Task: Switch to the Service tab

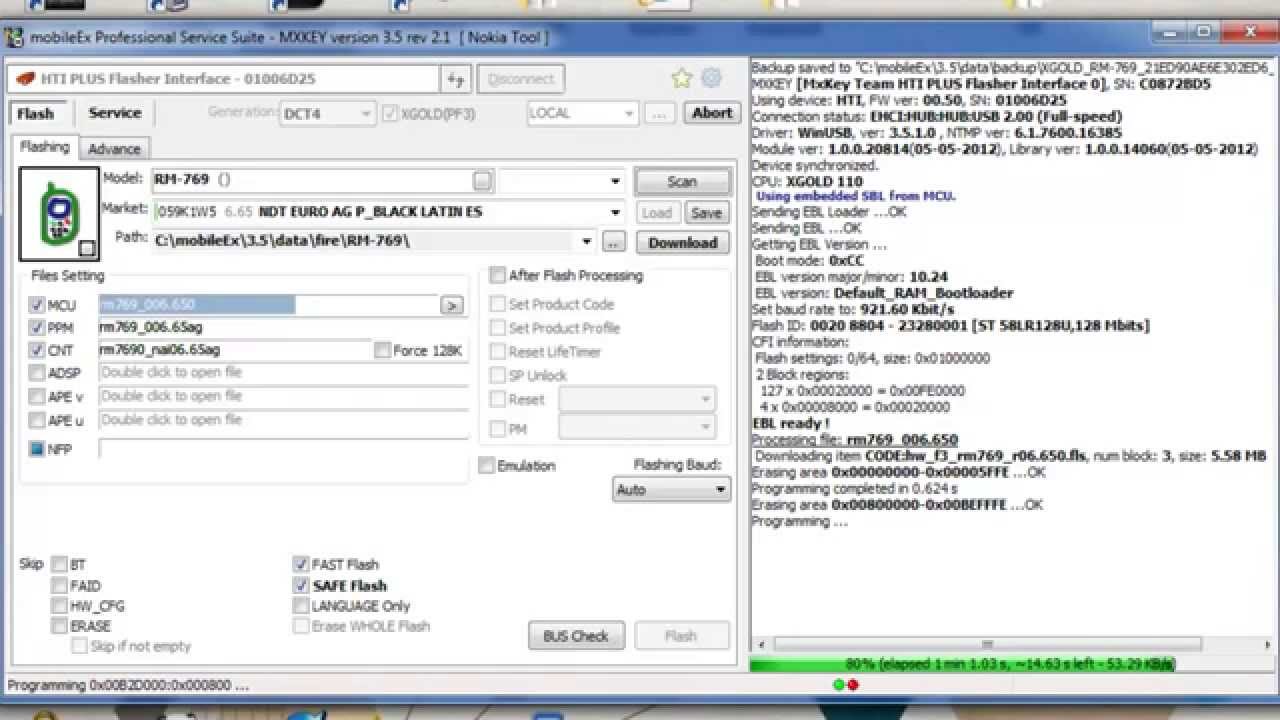Action: click(x=115, y=113)
